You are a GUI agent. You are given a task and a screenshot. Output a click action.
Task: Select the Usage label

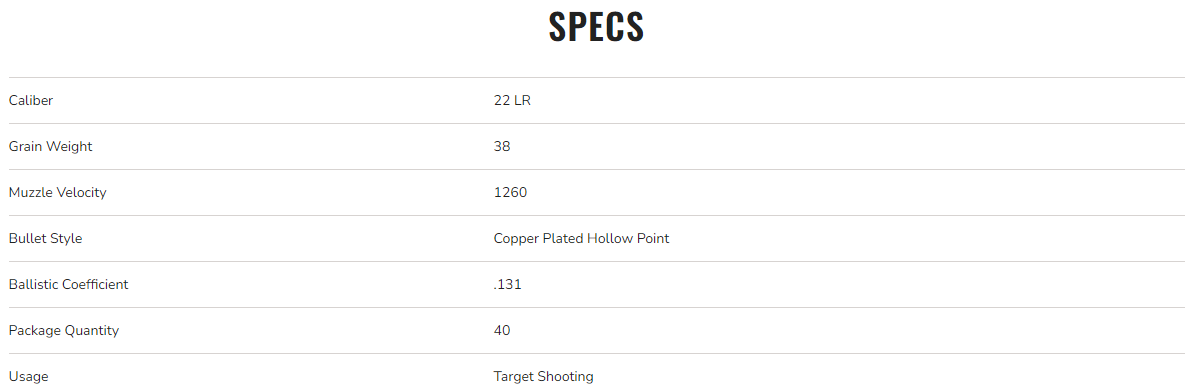28,376
